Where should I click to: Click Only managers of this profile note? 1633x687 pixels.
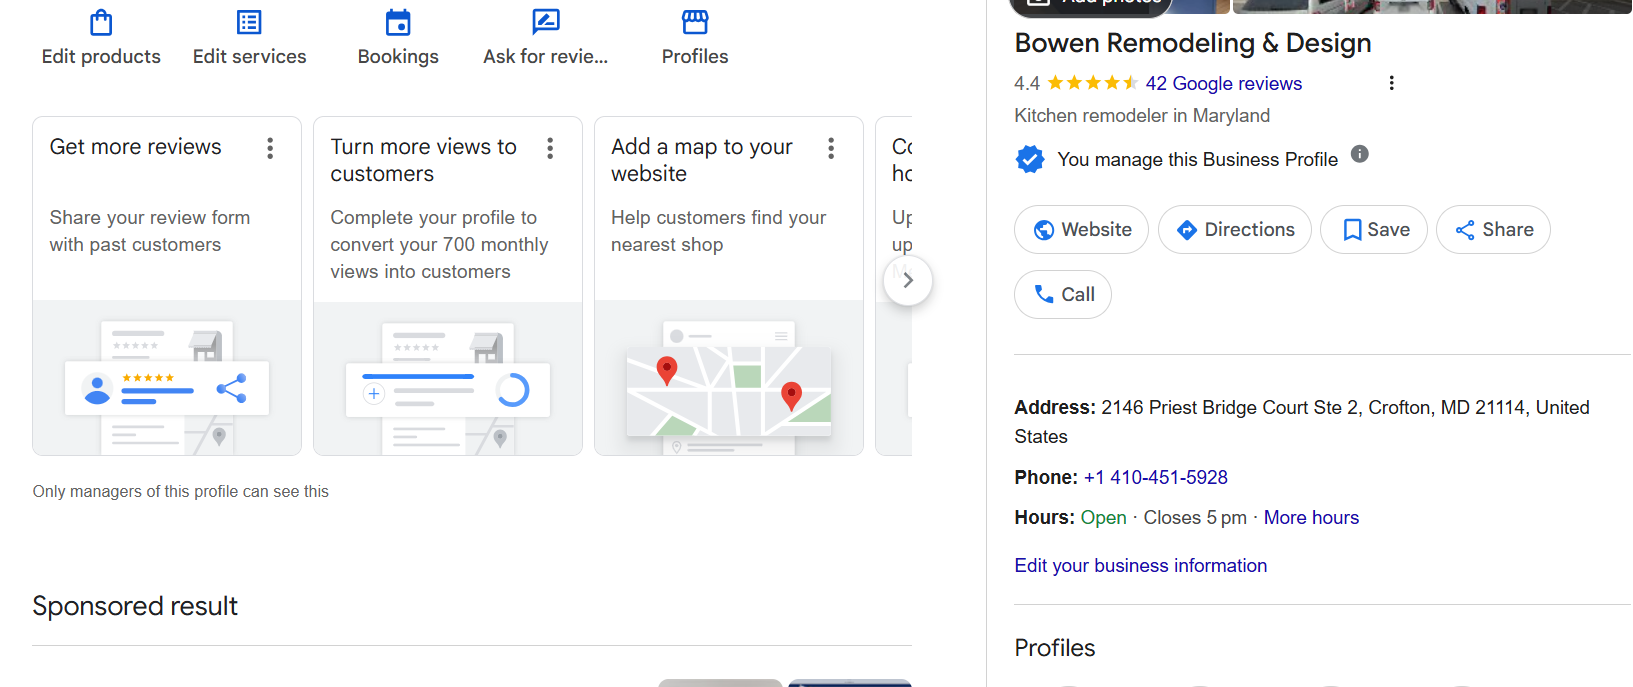coord(181,492)
